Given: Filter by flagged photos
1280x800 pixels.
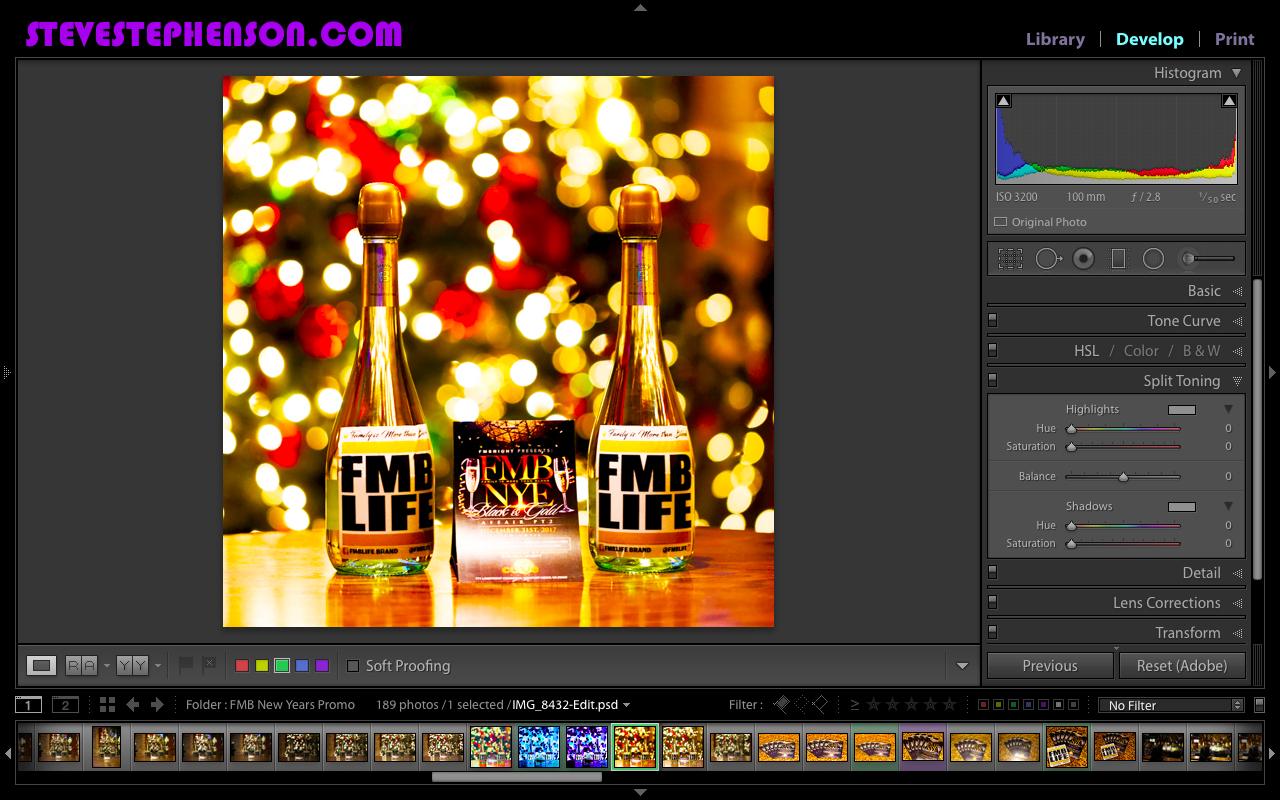Looking at the screenshot, I should [x=782, y=704].
